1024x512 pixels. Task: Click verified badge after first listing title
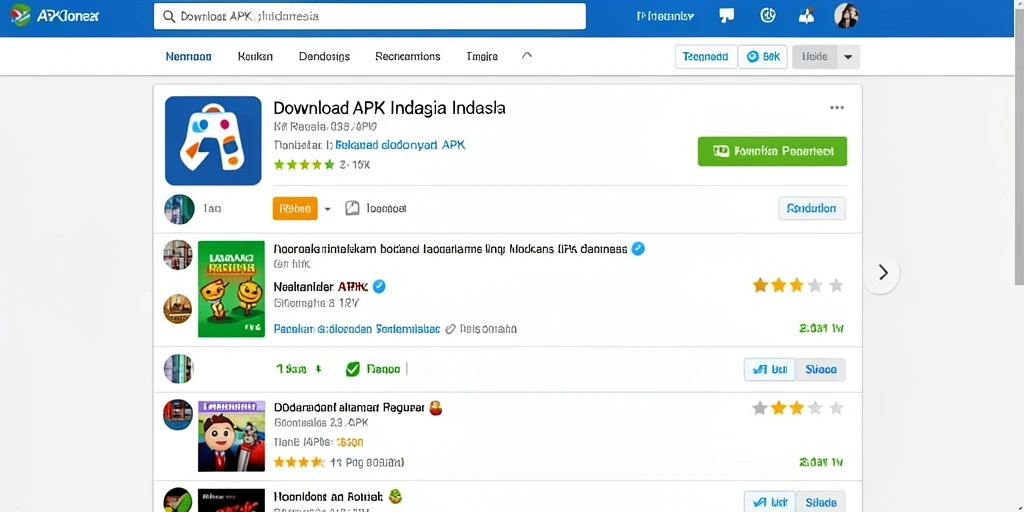coord(639,249)
